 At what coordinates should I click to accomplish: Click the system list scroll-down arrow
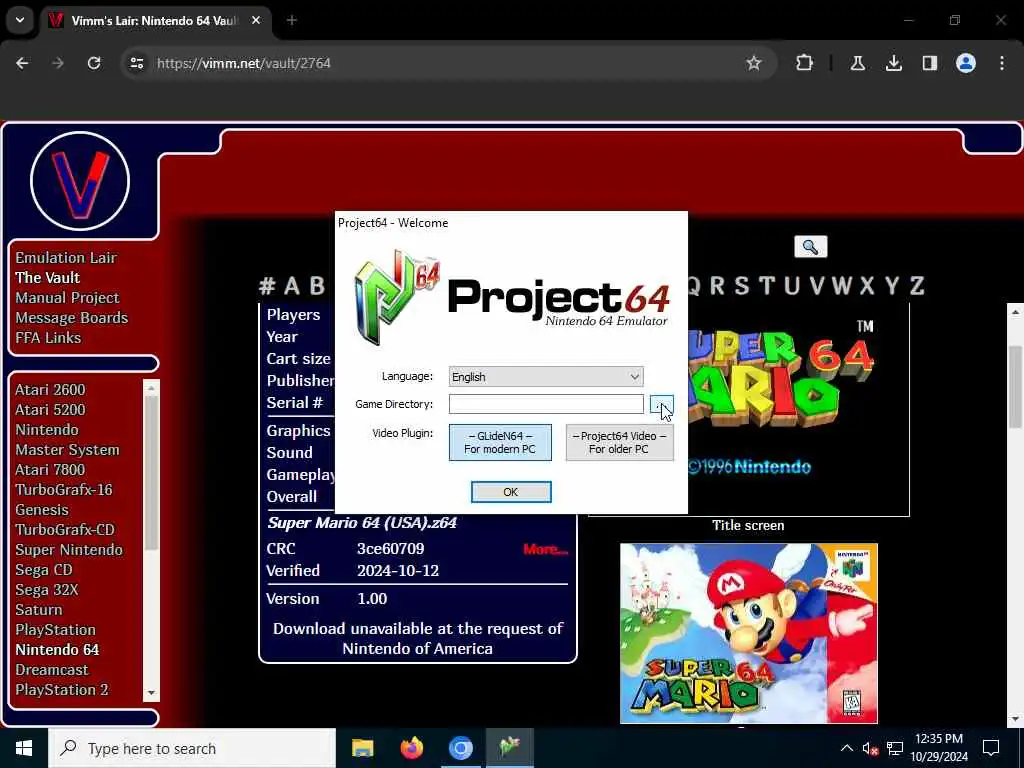pos(151,692)
